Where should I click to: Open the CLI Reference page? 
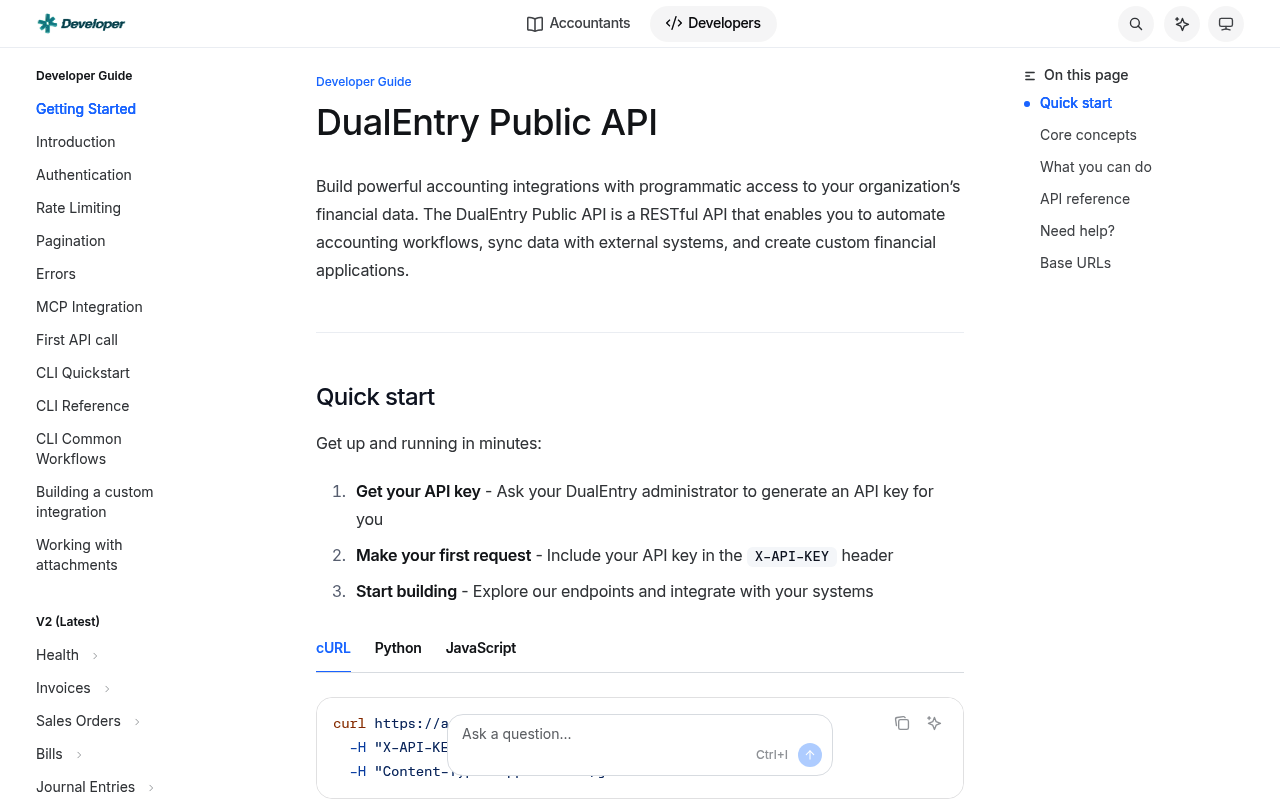coord(83,406)
